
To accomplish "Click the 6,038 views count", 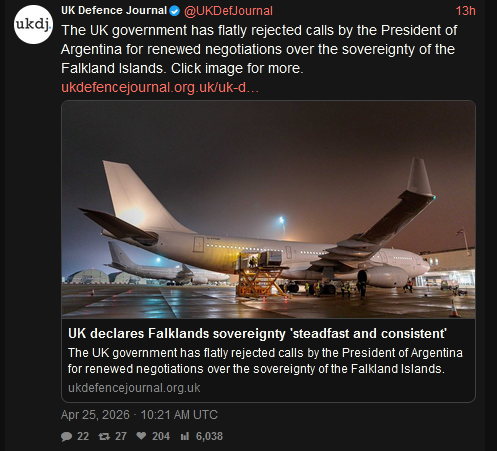I will (209, 436).
